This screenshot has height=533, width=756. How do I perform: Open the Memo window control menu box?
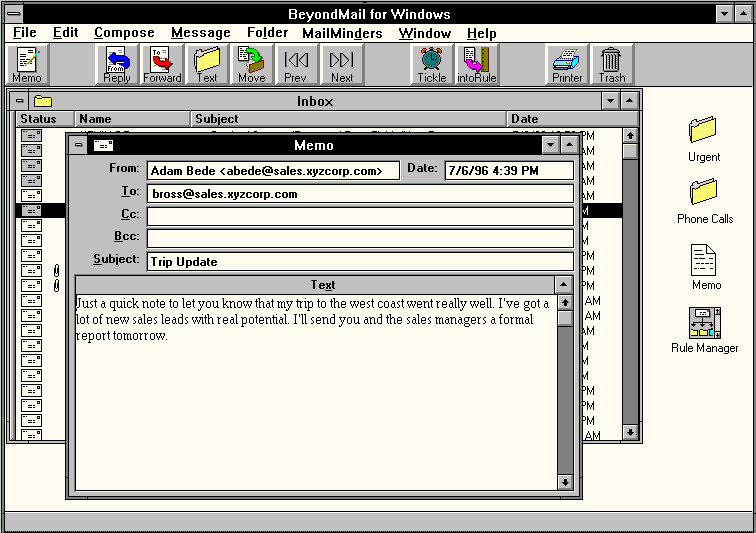79,145
